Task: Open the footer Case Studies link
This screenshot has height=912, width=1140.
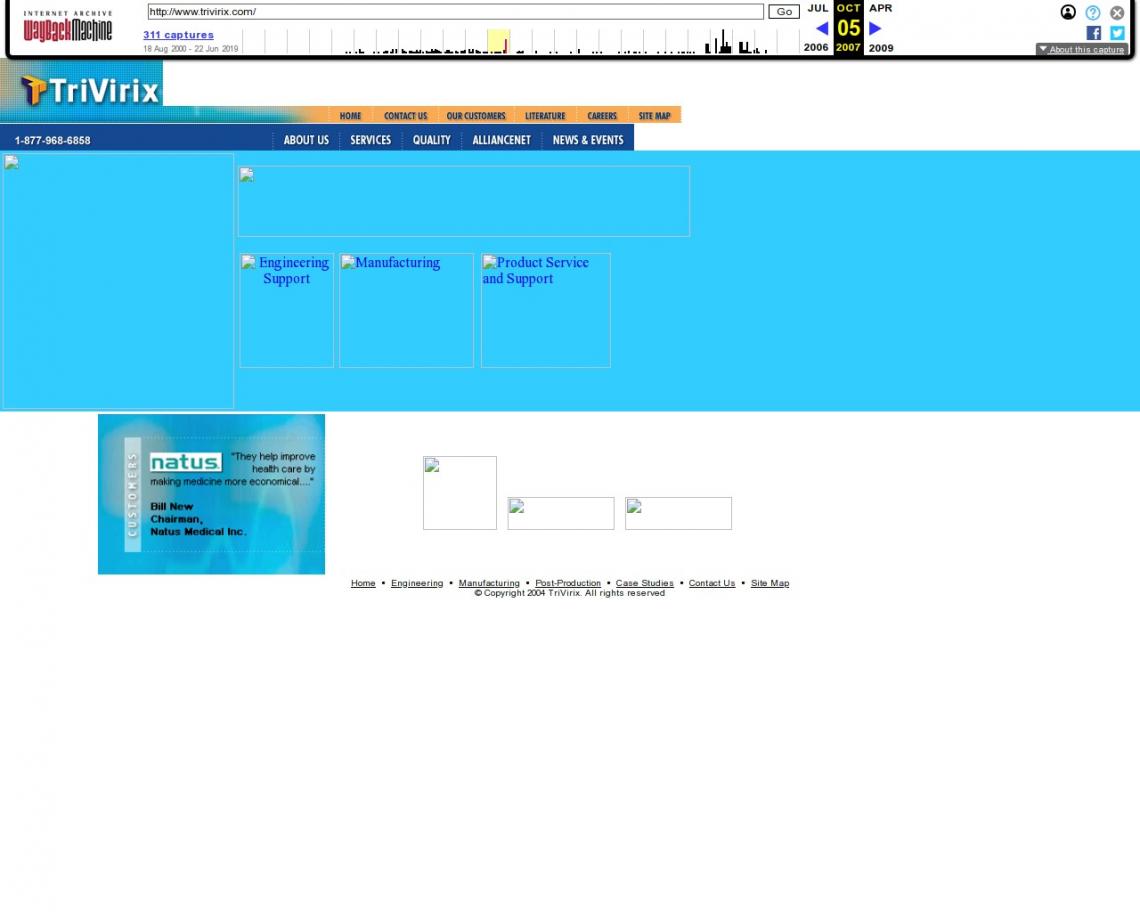Action: (x=644, y=583)
